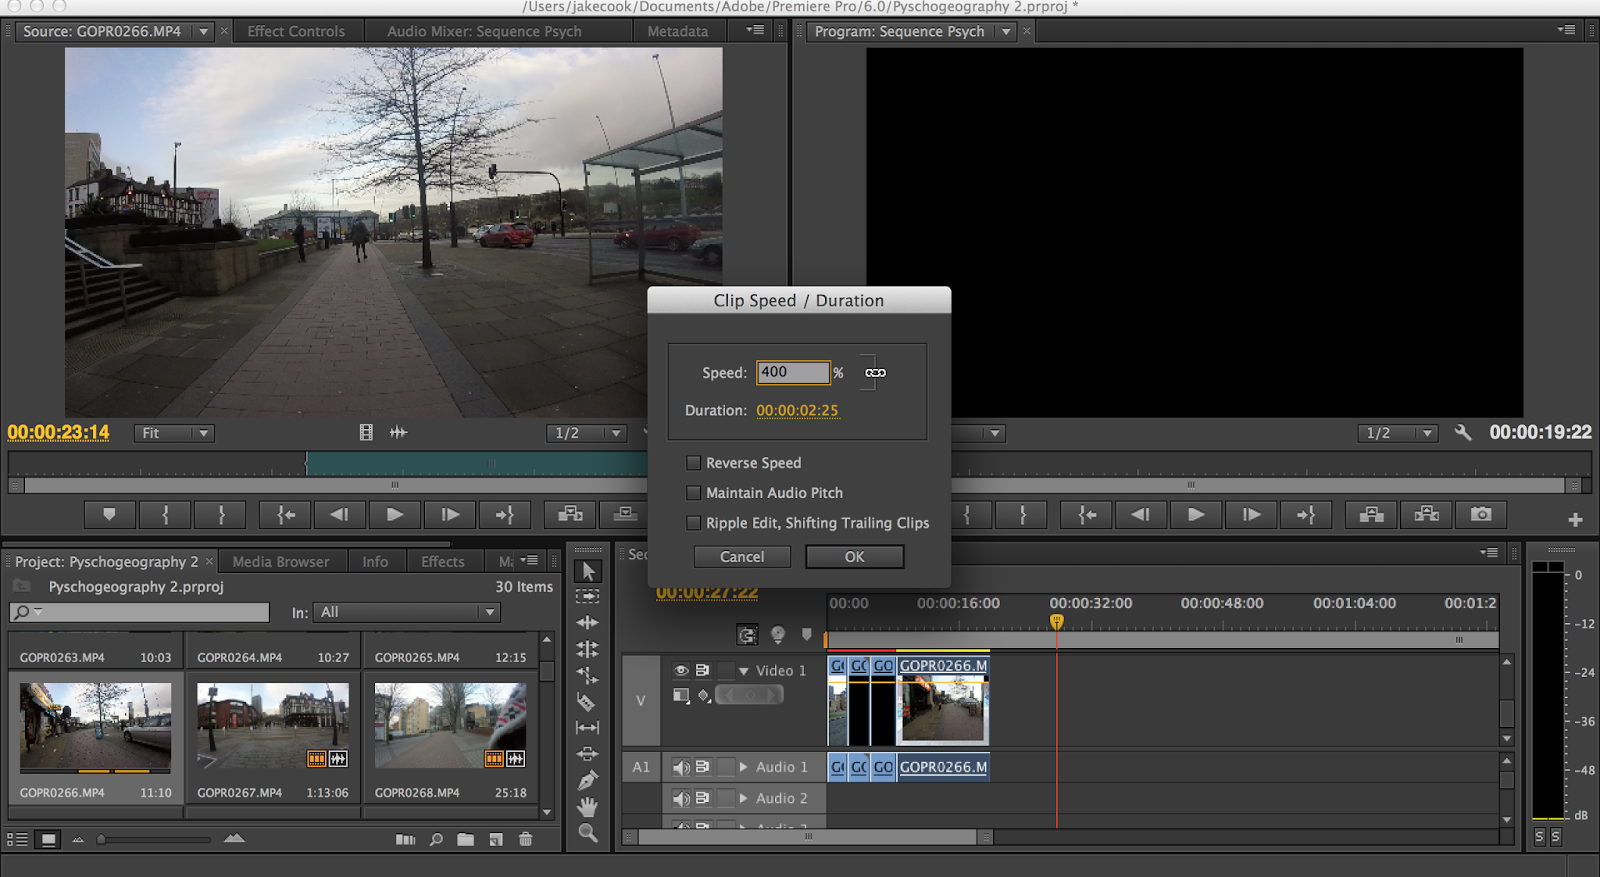The image size is (1600, 877).
Task: Click the Source monitor Play button
Action: (395, 514)
